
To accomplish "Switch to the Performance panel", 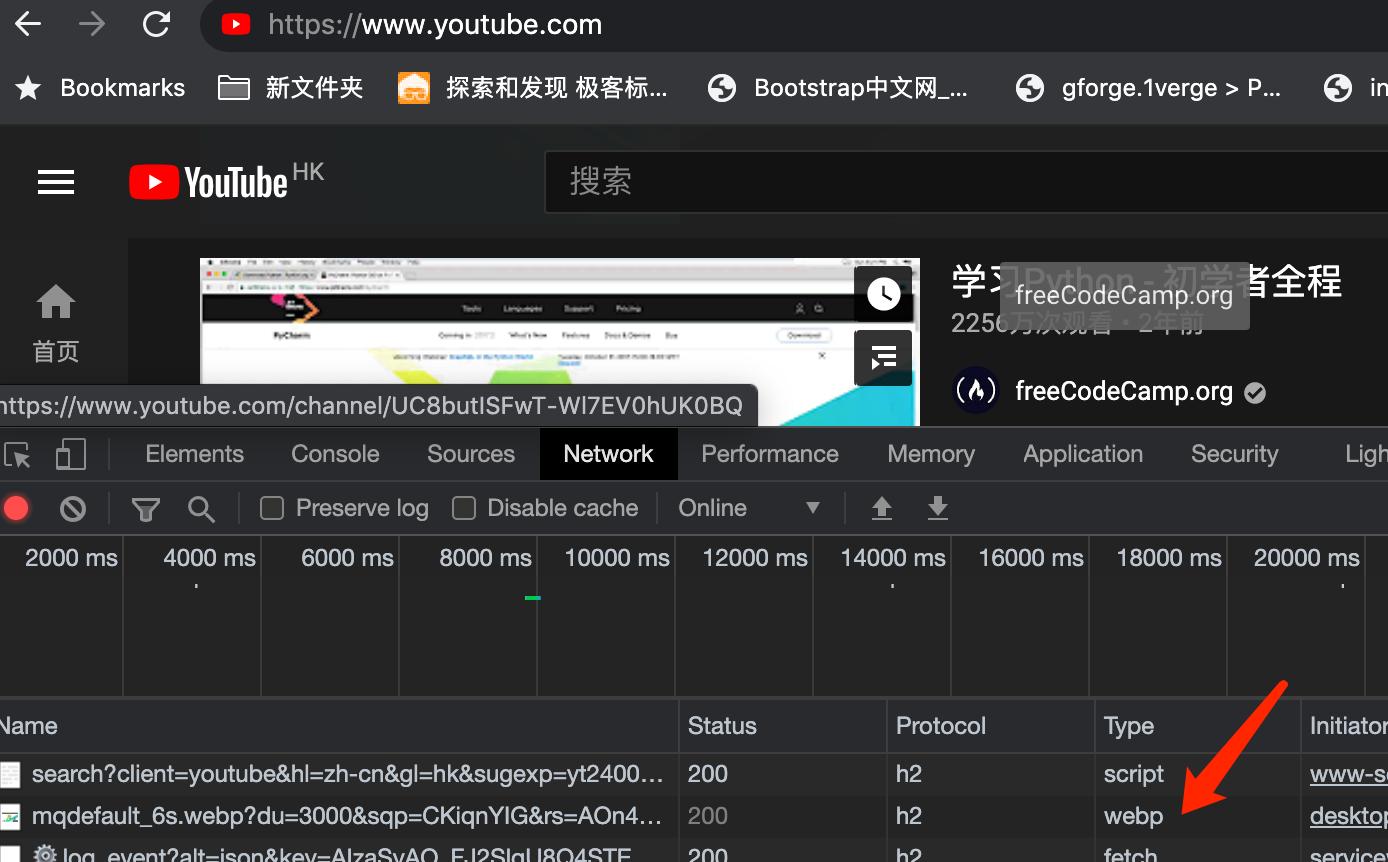I will click(x=769, y=453).
